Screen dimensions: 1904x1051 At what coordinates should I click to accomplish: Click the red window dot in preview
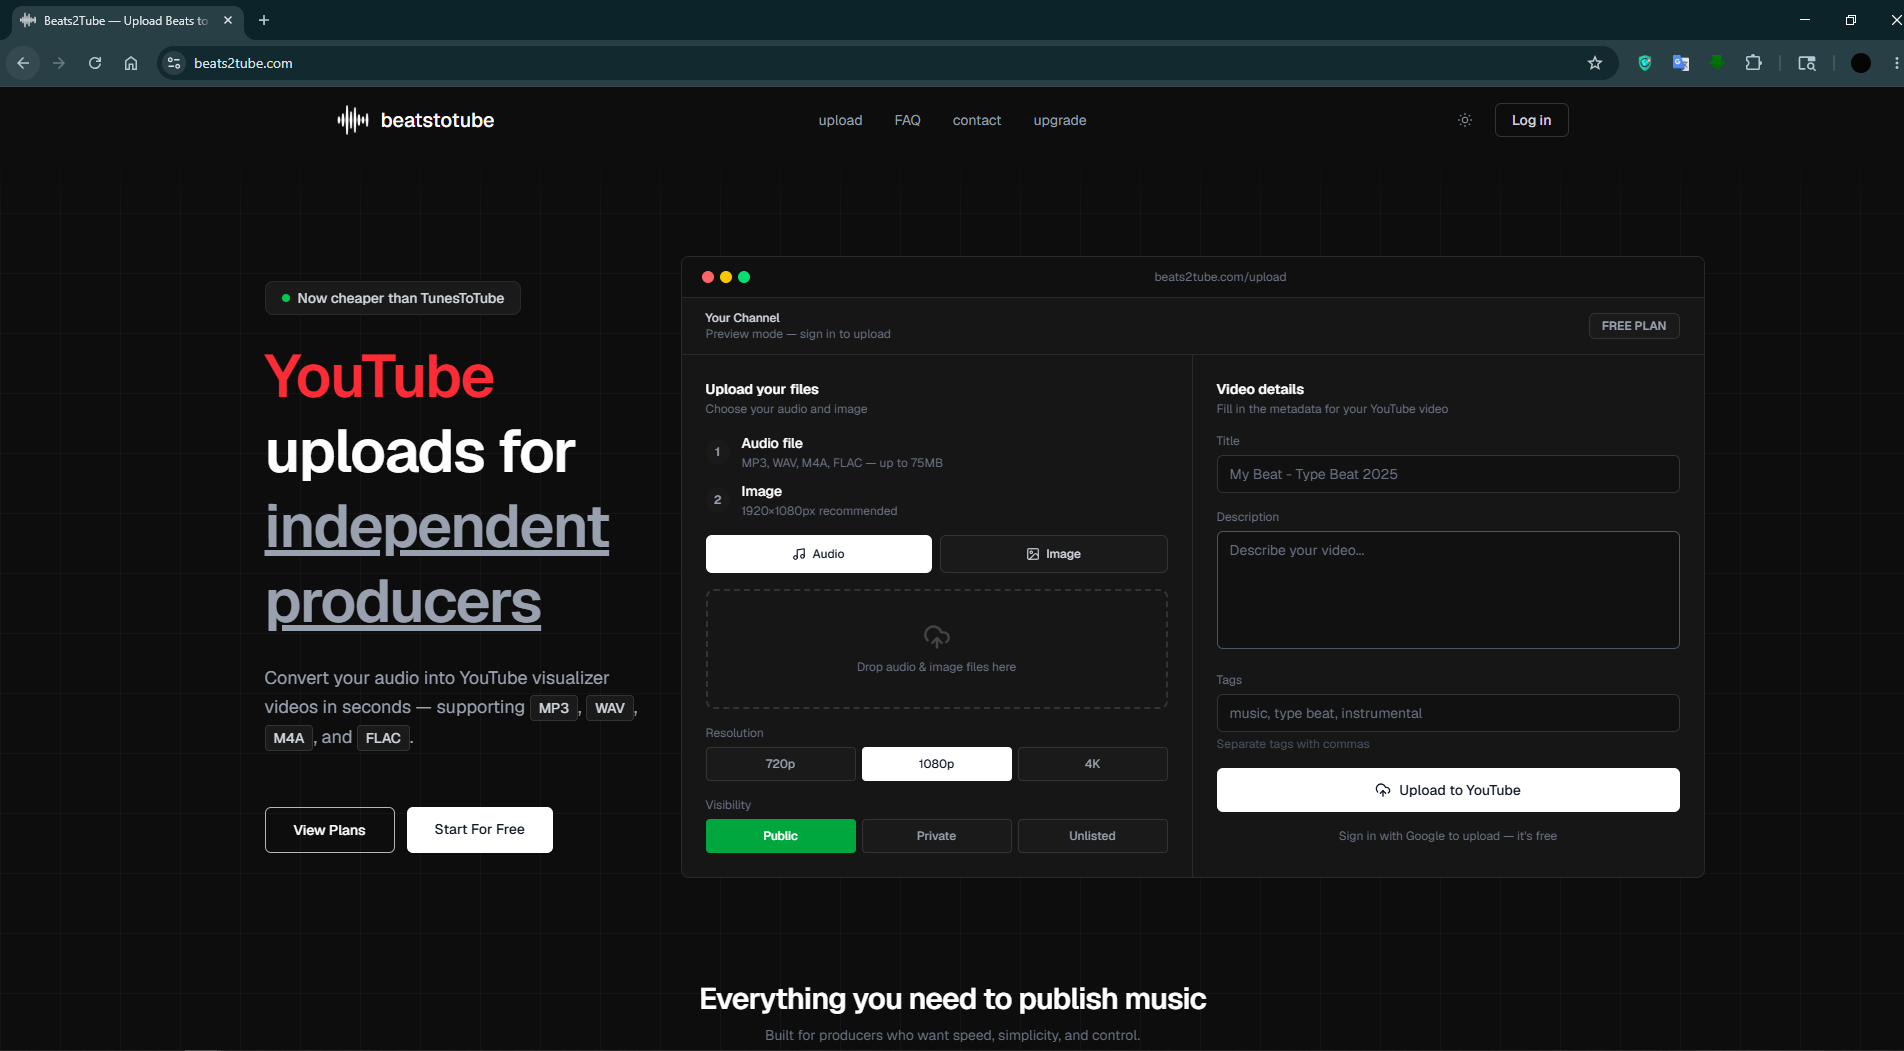pyautogui.click(x=708, y=277)
